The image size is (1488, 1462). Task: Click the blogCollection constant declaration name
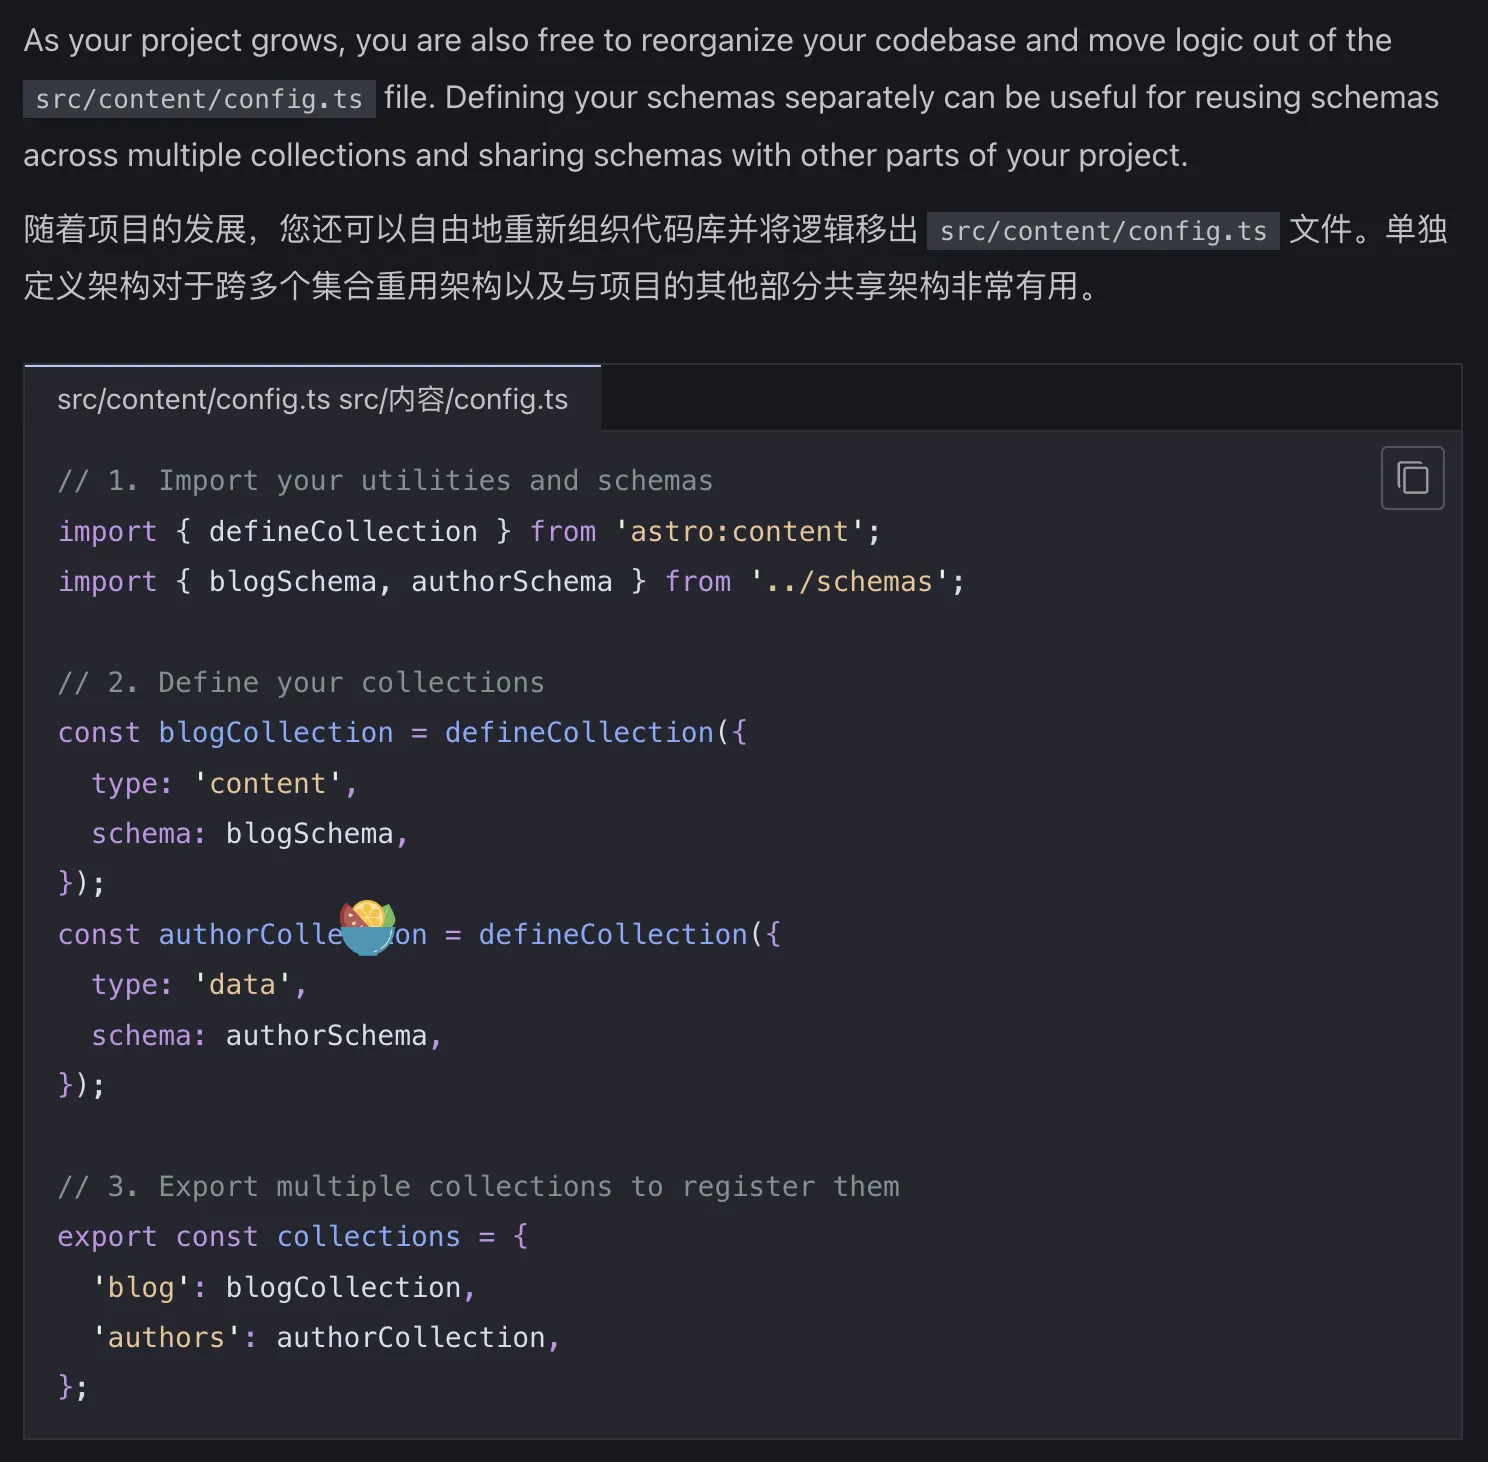coord(276,733)
